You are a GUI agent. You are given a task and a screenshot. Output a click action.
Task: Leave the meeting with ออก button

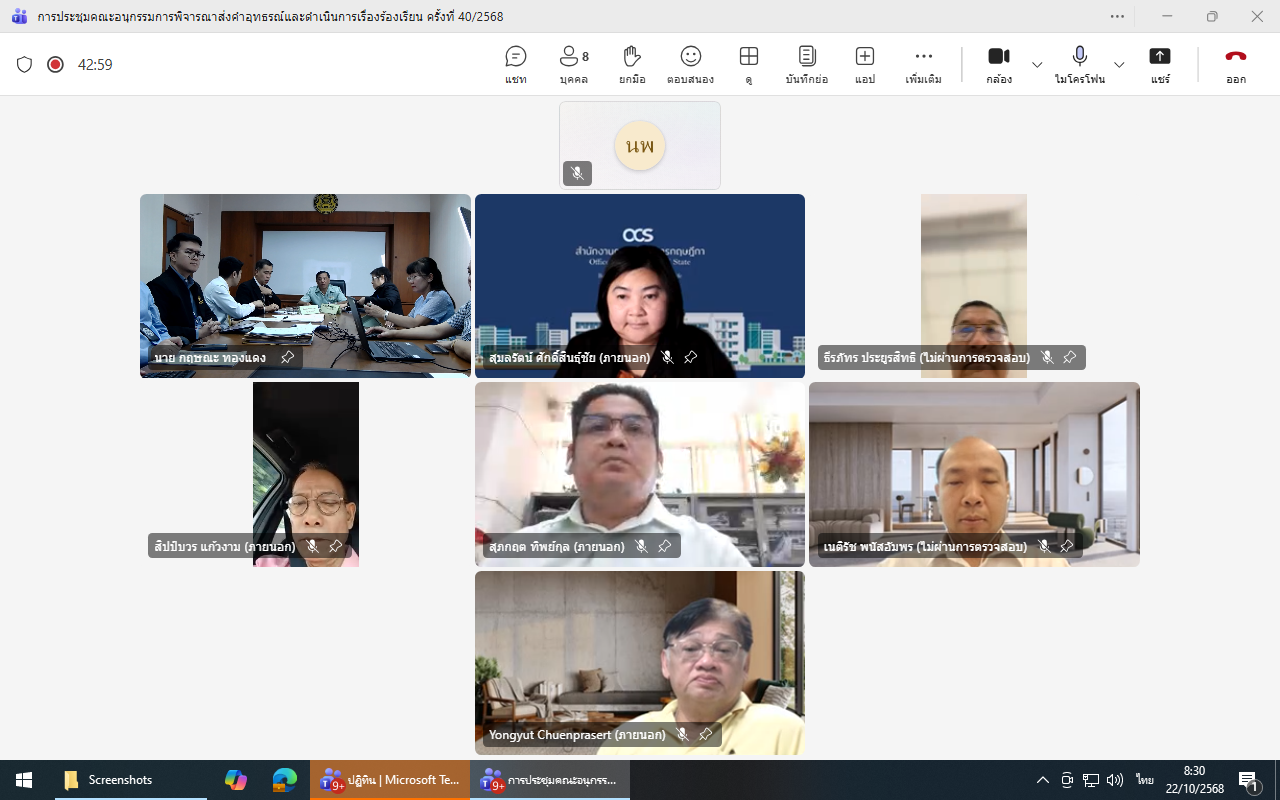click(x=1236, y=65)
